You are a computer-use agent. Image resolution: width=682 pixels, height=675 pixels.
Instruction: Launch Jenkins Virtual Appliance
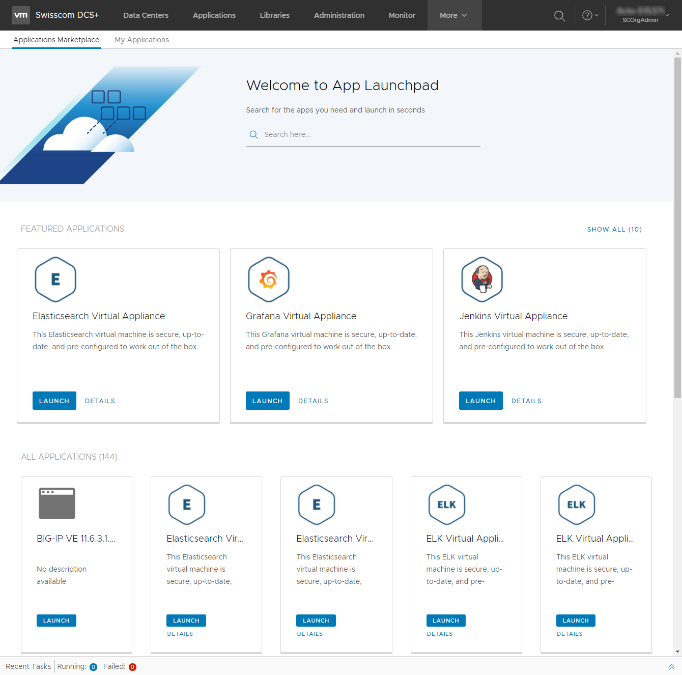pos(481,401)
